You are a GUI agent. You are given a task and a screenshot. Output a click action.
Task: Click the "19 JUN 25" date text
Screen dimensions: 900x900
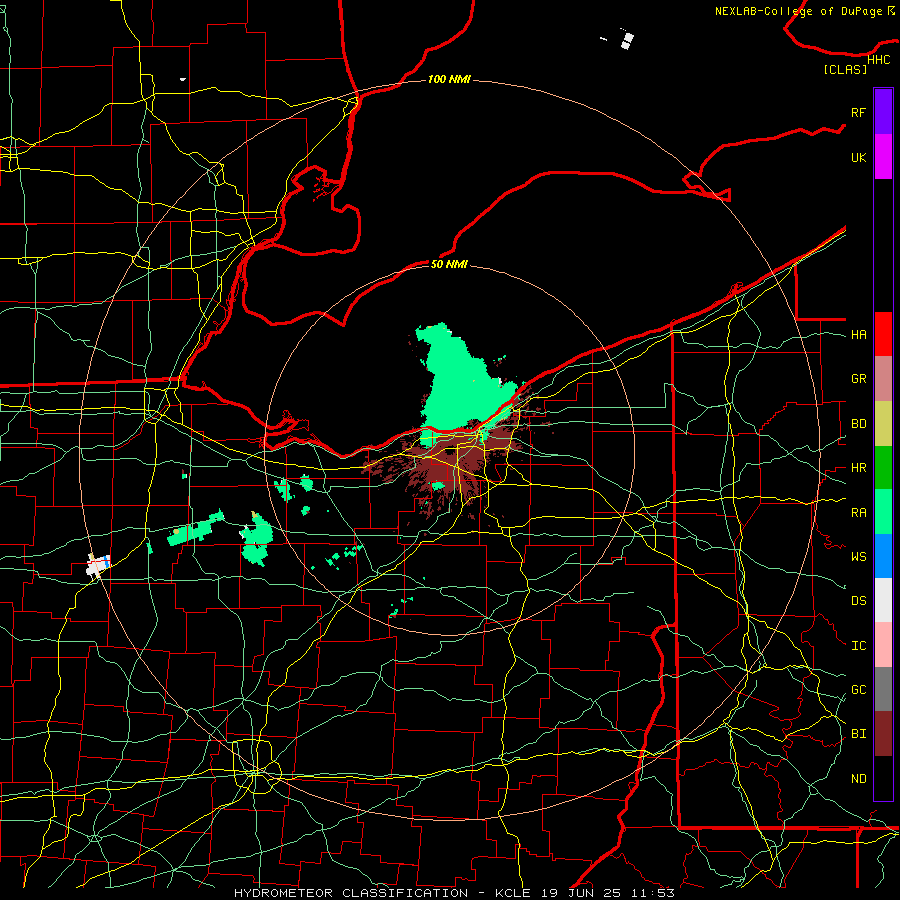580,893
